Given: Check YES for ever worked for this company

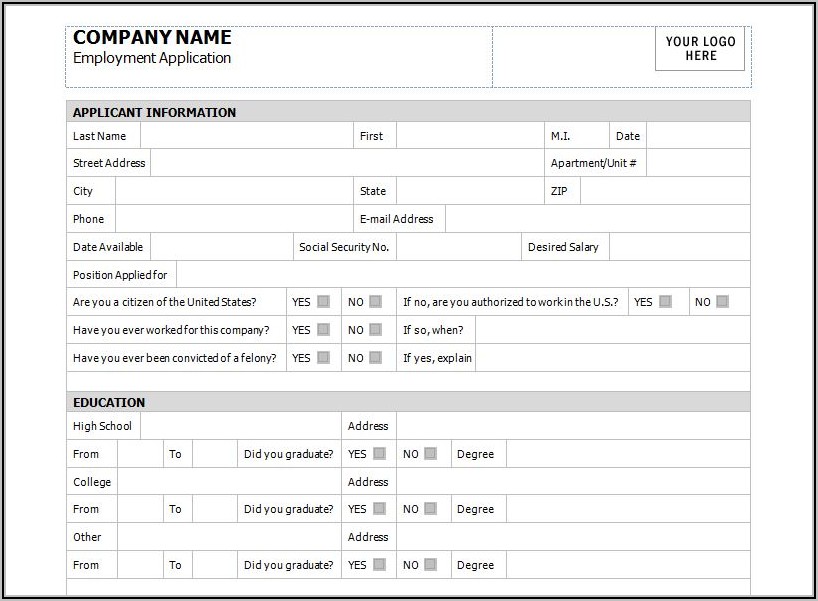Looking at the screenshot, I should click(324, 329).
